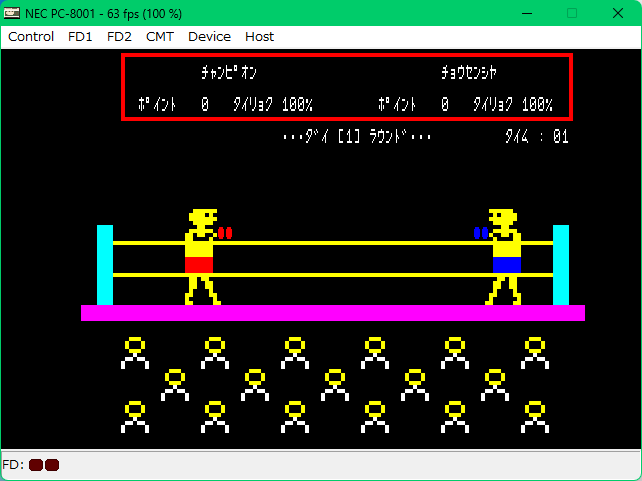Click the left cyan ring corner post
Image resolution: width=642 pixels, height=481 pixels.
(x=105, y=264)
